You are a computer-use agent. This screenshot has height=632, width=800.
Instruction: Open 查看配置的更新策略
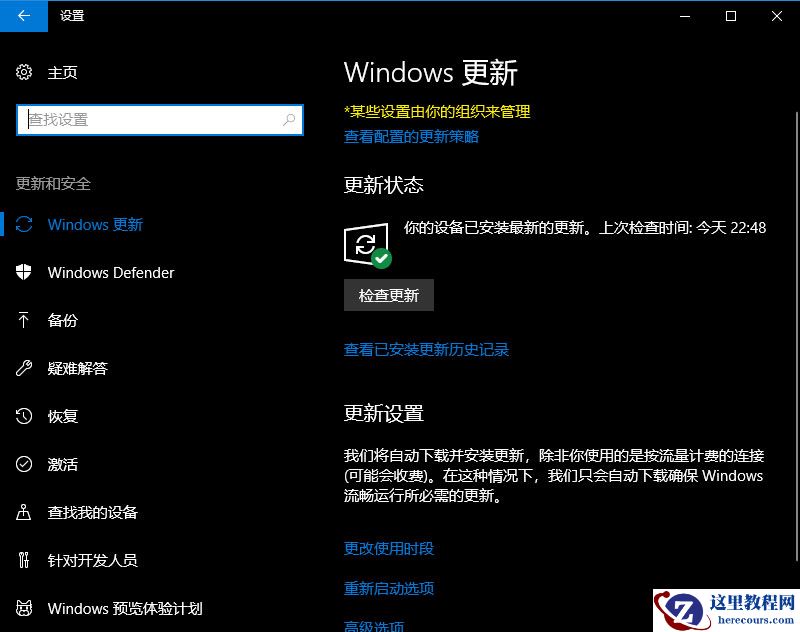pyautogui.click(x=412, y=137)
